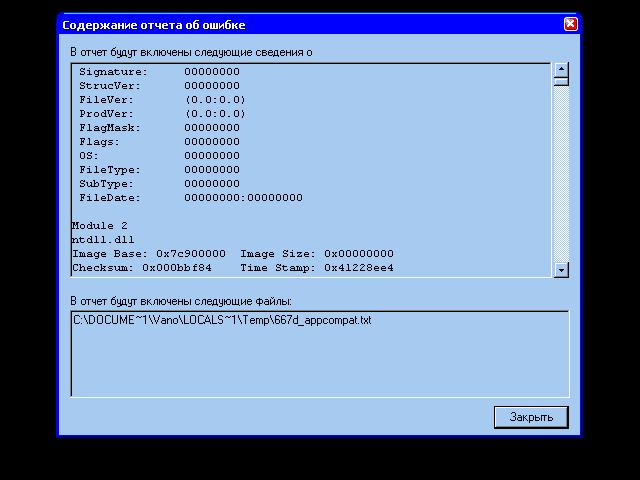Click the Signature line in the report
This screenshot has height=480, width=640.
pos(159,72)
